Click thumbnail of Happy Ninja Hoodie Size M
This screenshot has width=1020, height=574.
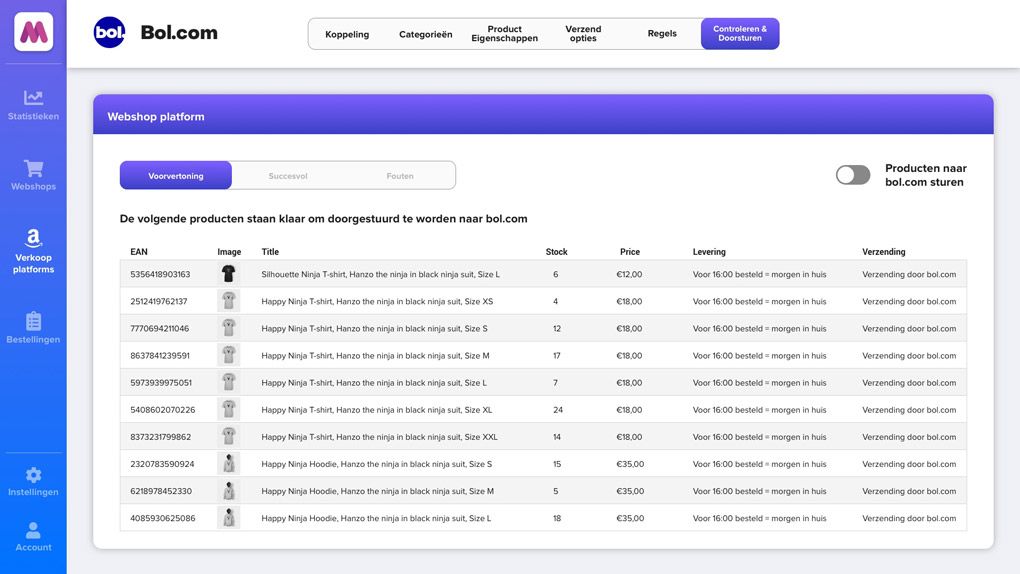228,491
